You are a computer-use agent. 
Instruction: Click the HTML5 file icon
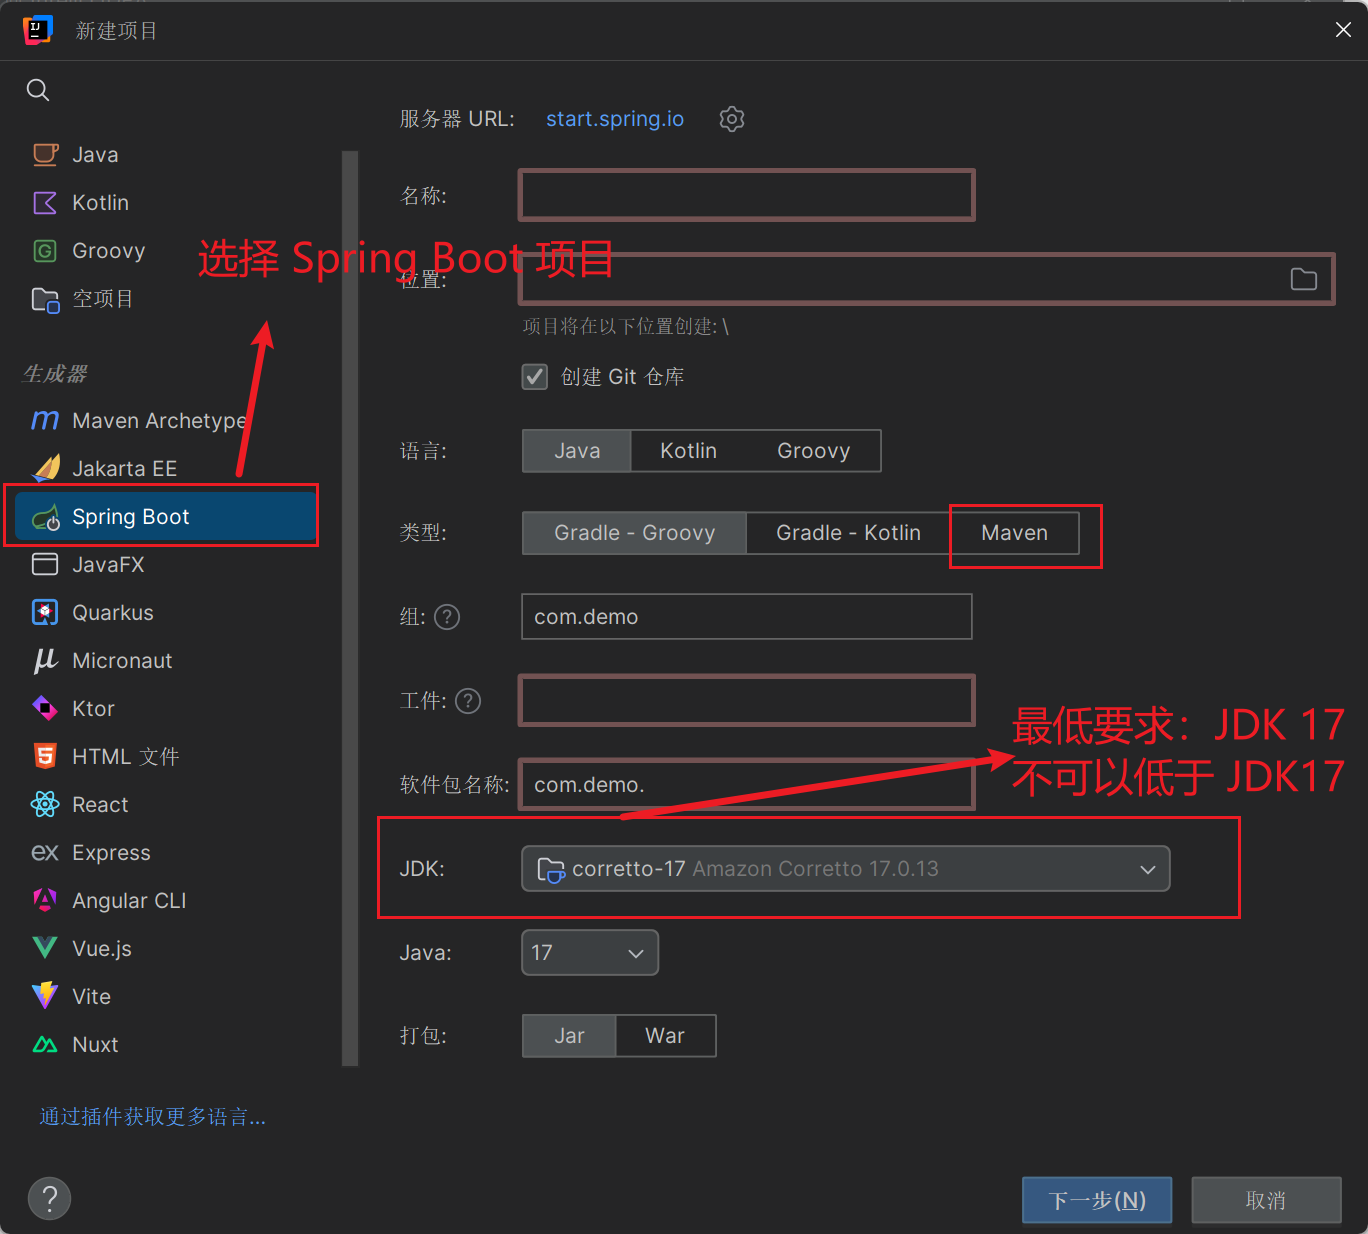pos(45,756)
